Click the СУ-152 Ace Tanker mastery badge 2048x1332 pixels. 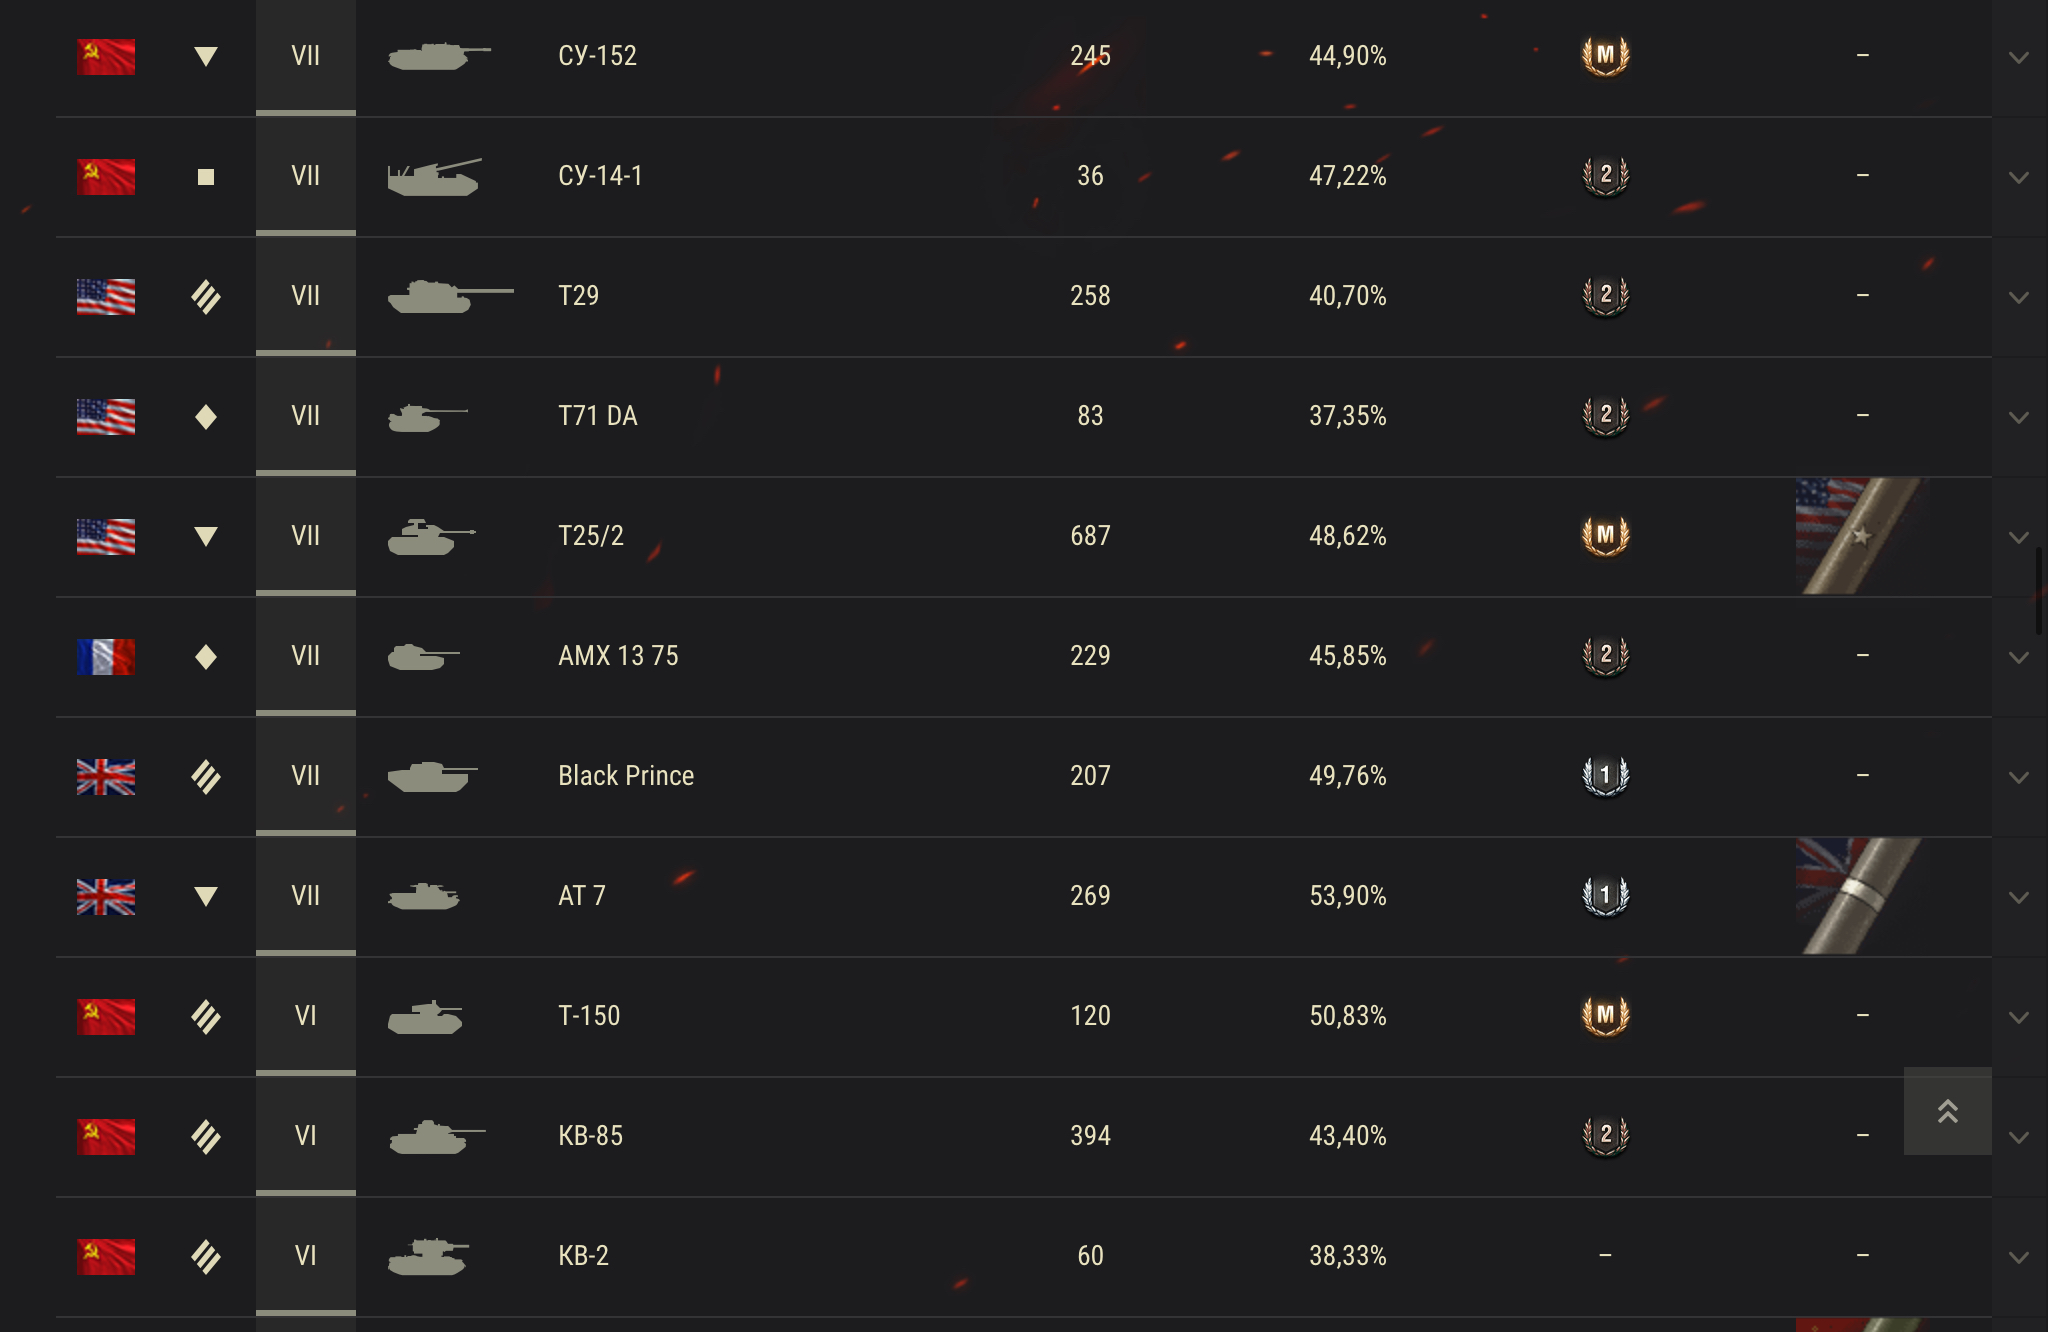coord(1605,56)
